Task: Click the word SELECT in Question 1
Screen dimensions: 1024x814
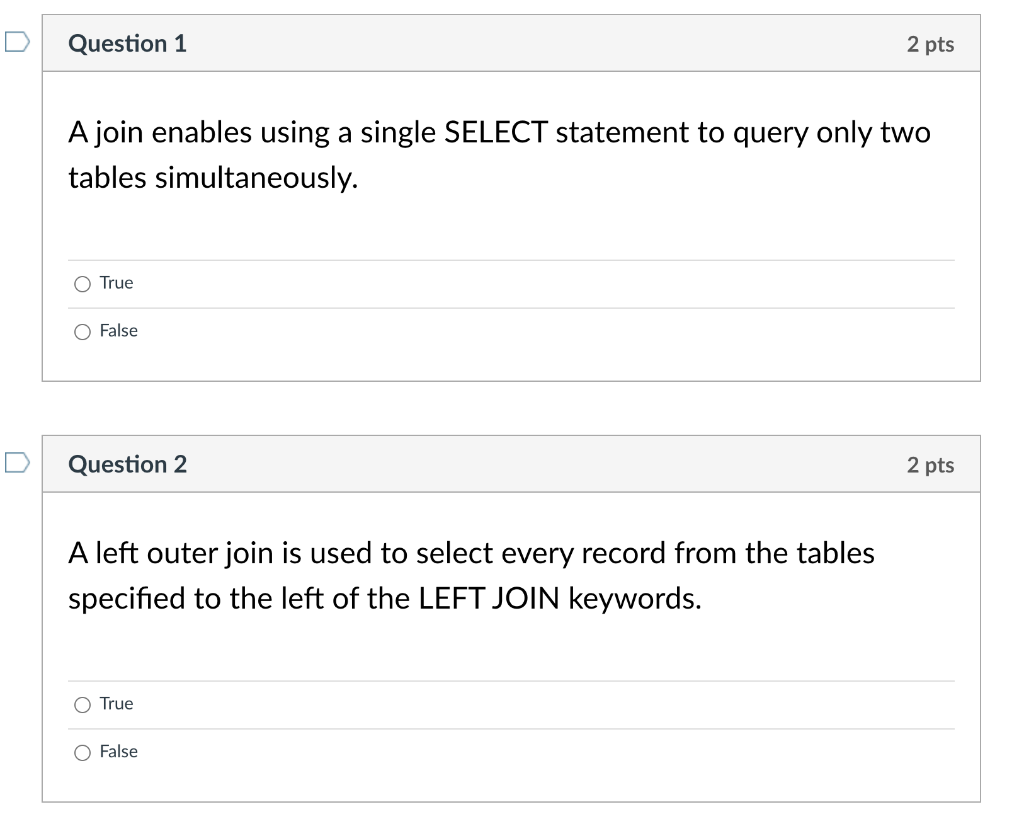Action: point(496,132)
